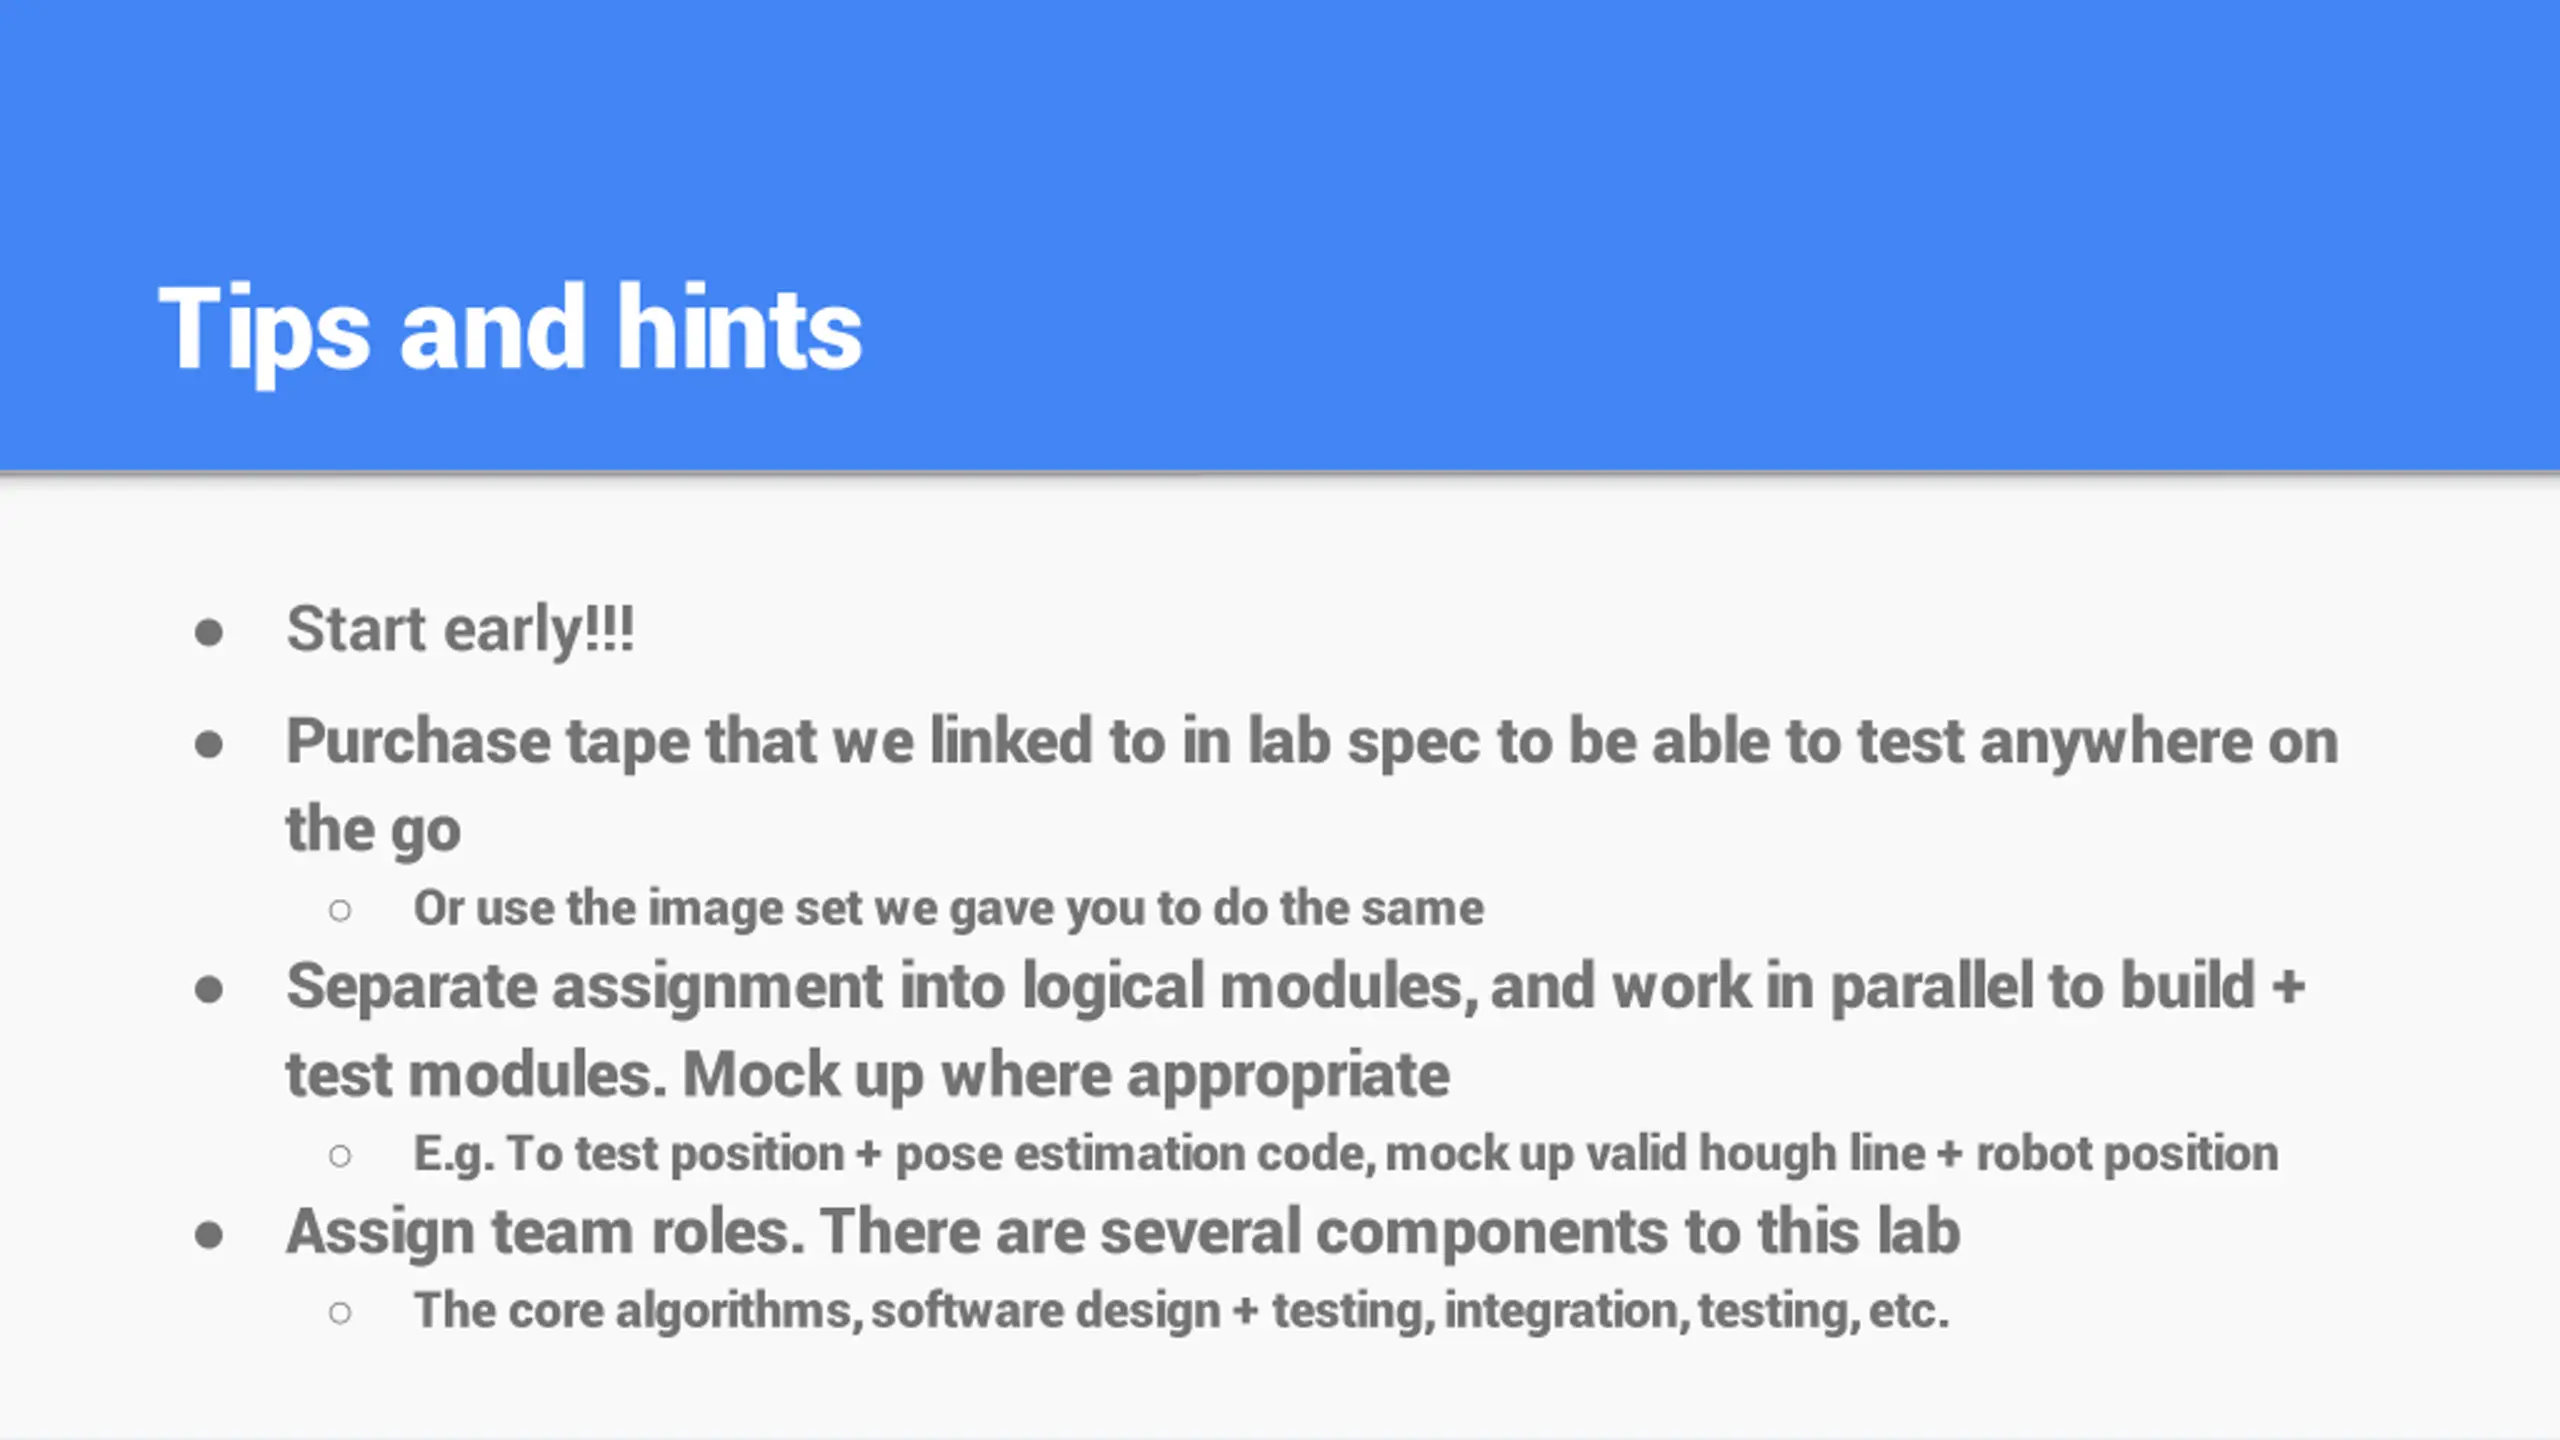2560x1440 pixels.
Task: Click the 'Assign team roles' bullet text
Action: coord(1123,1232)
